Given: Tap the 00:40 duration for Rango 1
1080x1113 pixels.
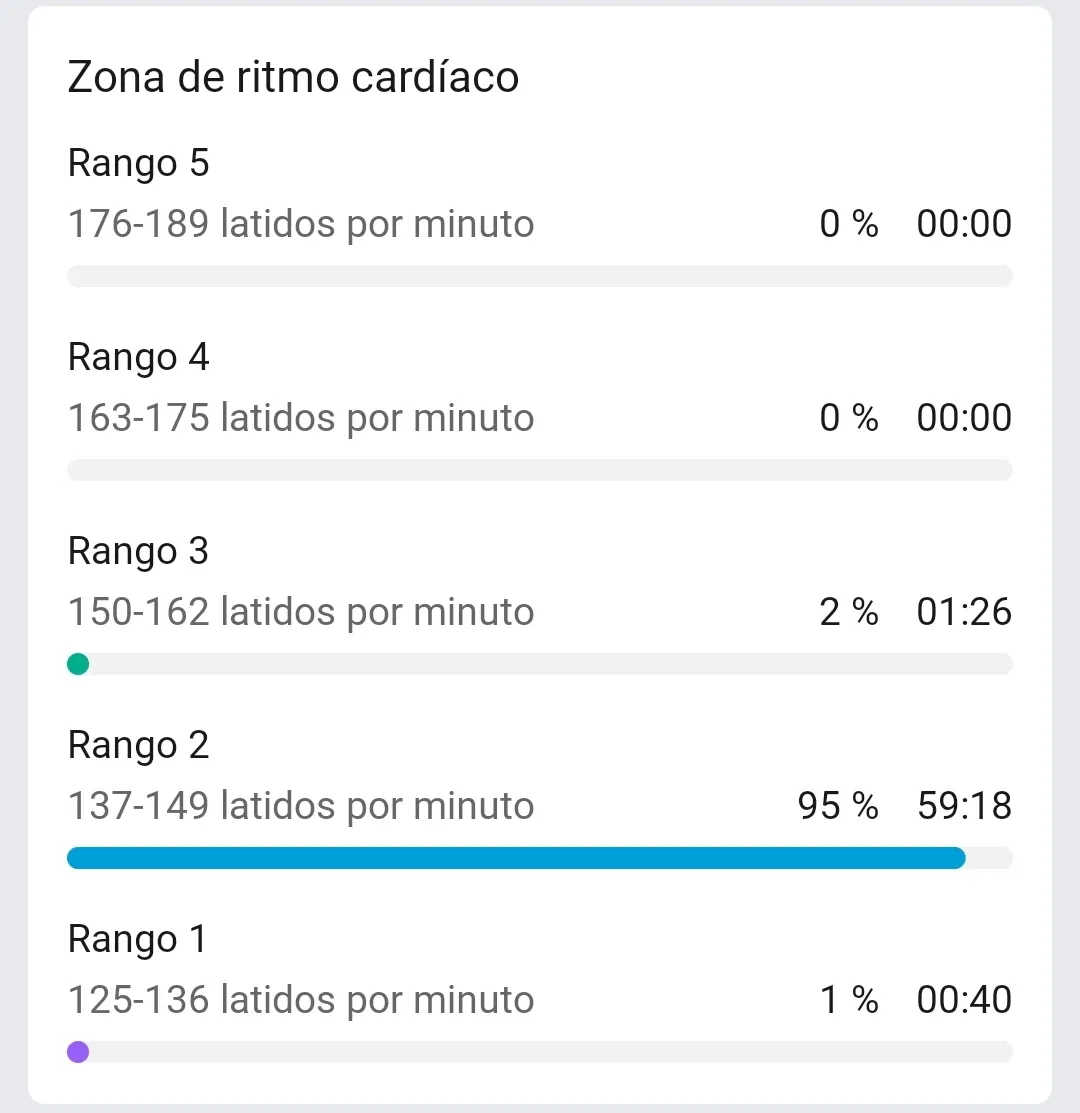Looking at the screenshot, I should (x=964, y=1000).
